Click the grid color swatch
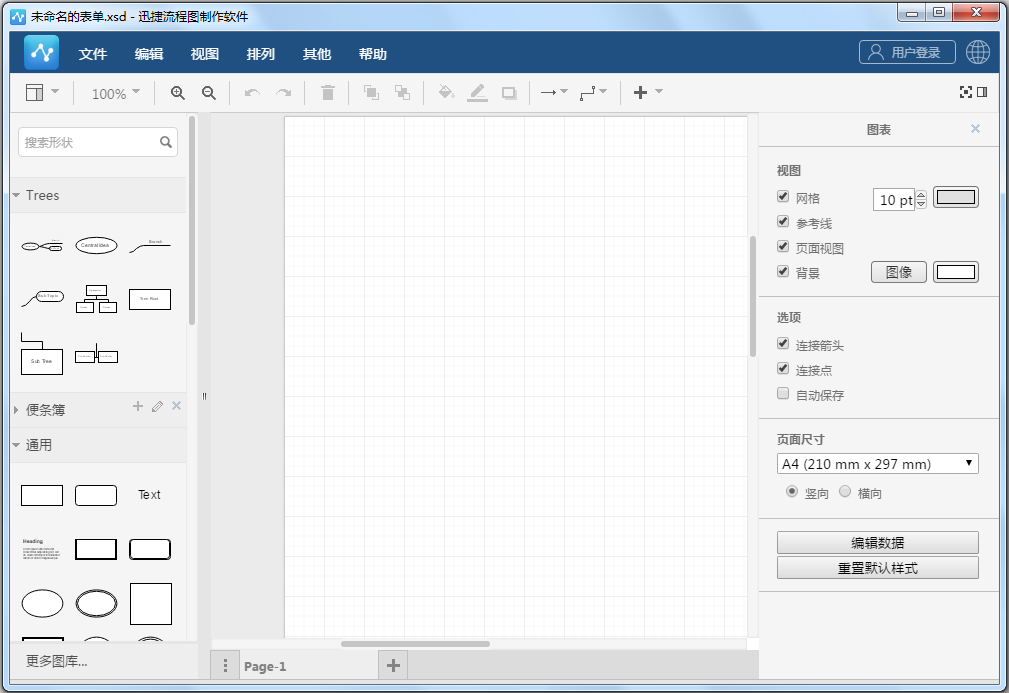 [x=955, y=198]
